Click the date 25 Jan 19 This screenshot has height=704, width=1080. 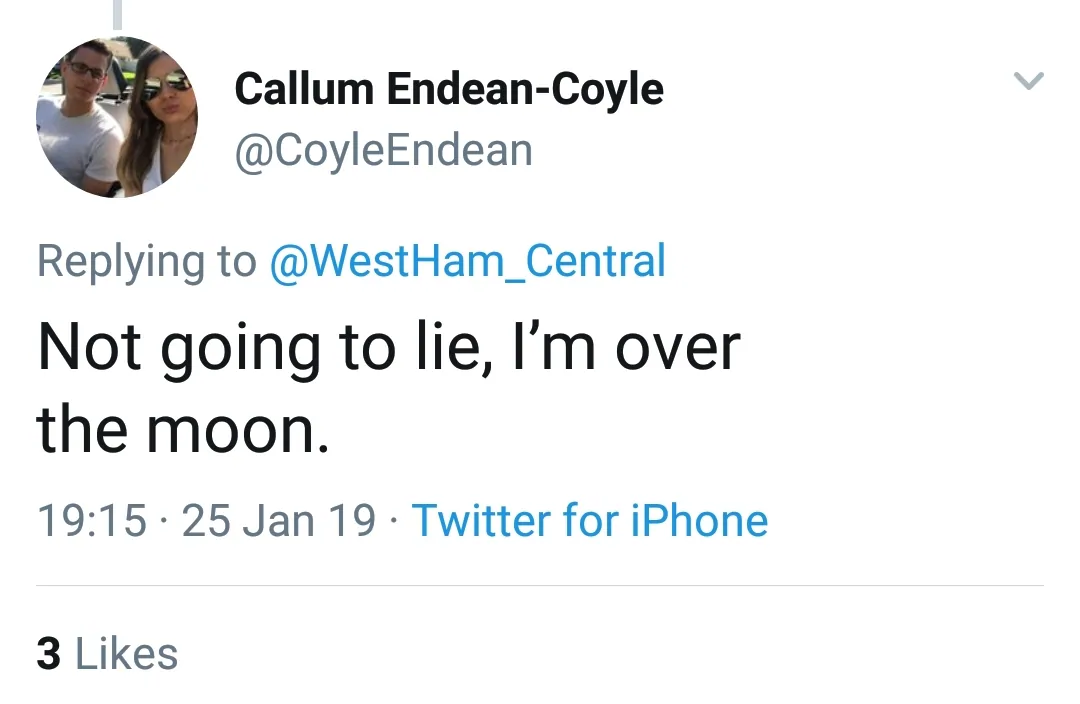click(279, 521)
